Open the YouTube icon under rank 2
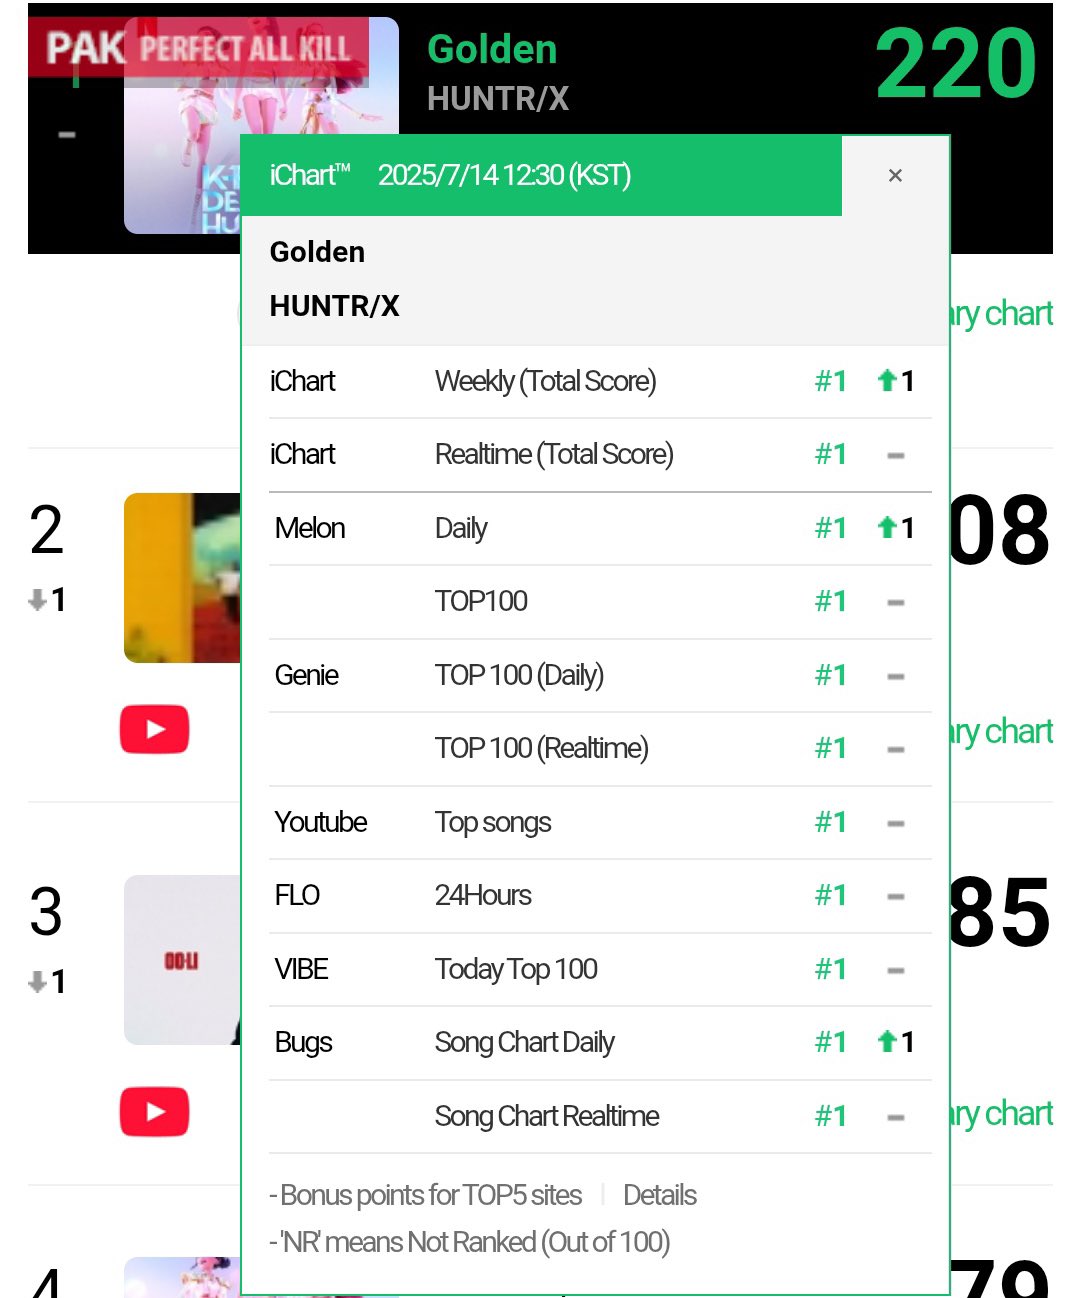 pyautogui.click(x=154, y=729)
